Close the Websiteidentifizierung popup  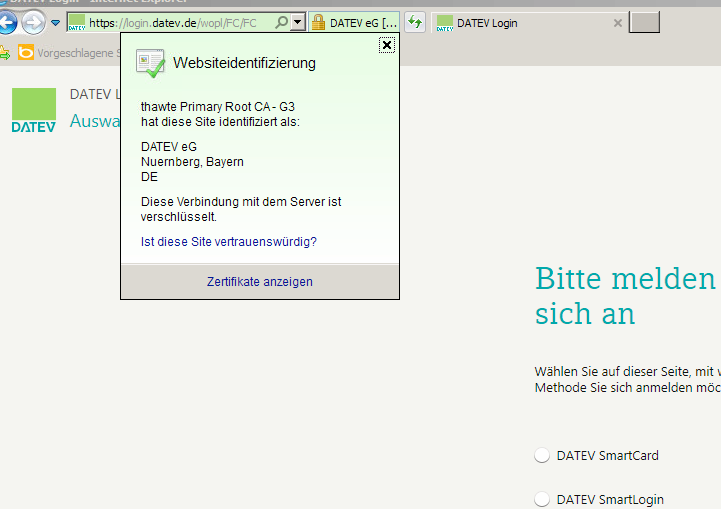tap(387, 45)
